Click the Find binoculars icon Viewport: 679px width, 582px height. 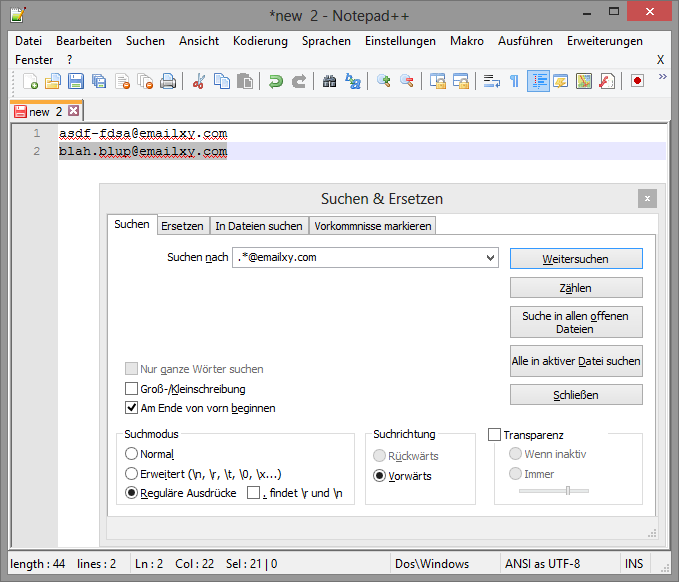pyautogui.click(x=330, y=81)
